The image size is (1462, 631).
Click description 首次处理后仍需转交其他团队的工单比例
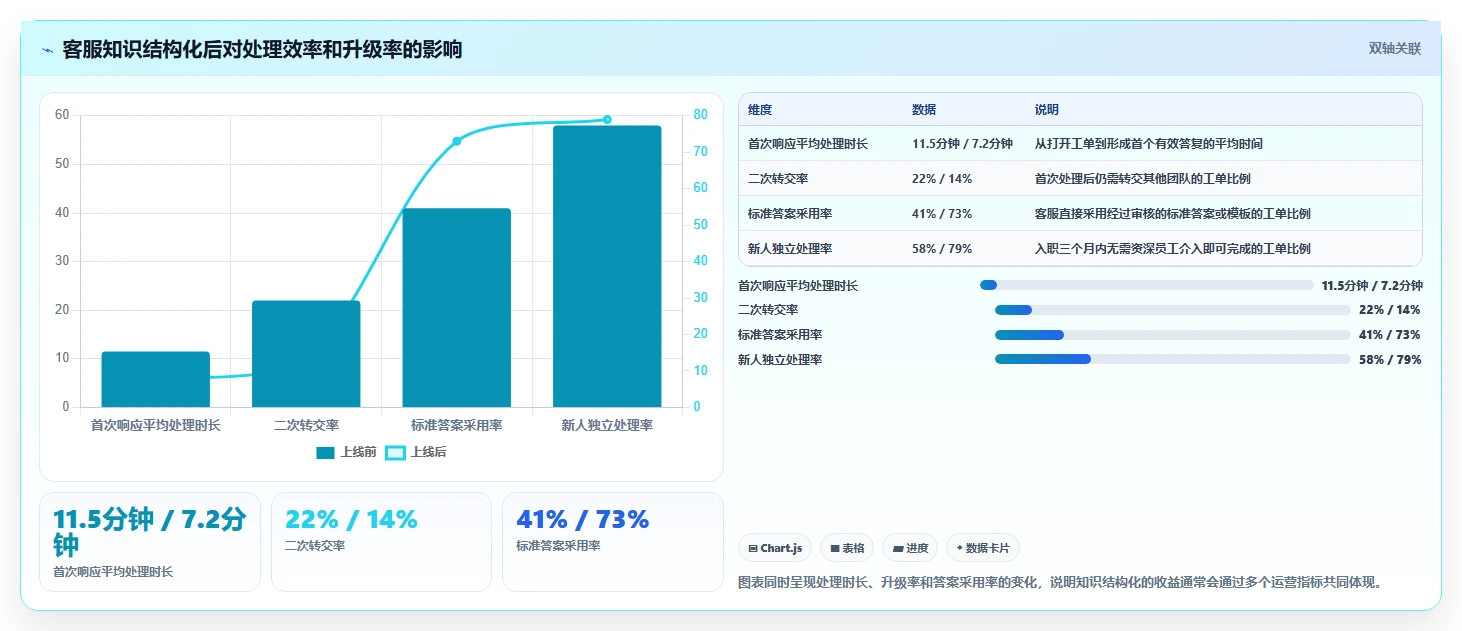click(1143, 179)
